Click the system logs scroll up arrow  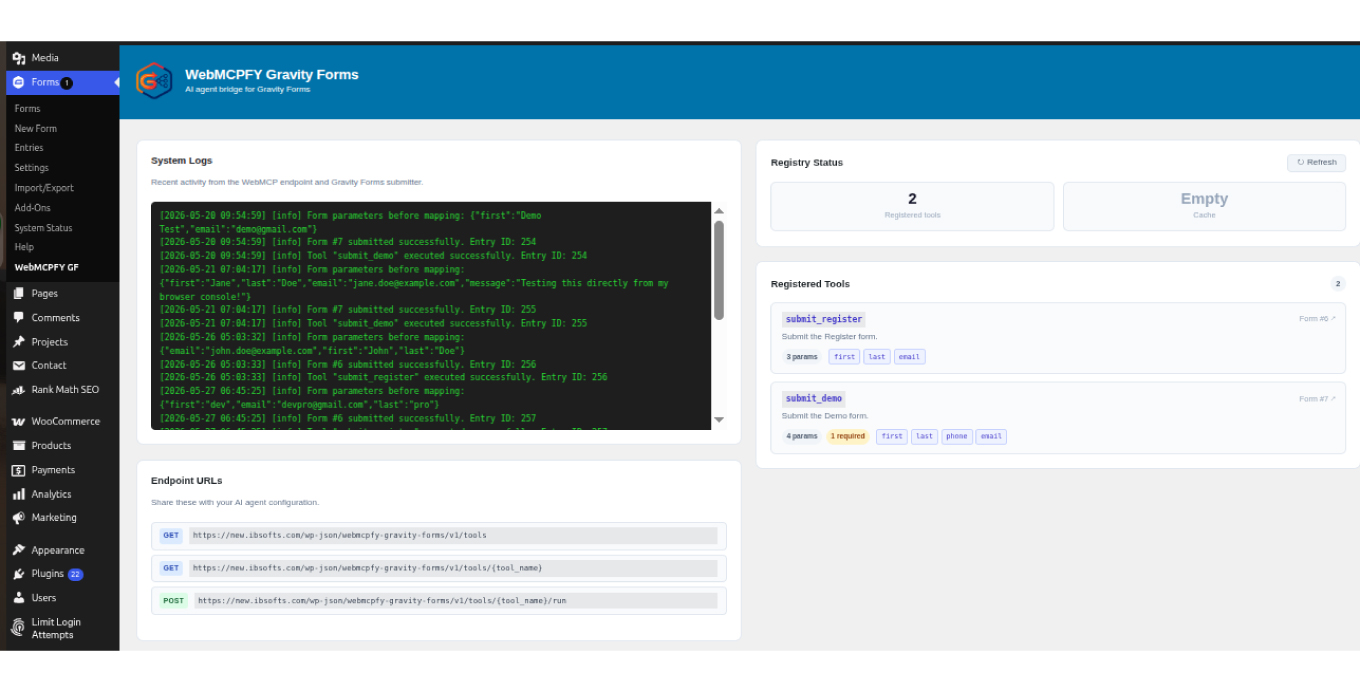click(x=718, y=211)
